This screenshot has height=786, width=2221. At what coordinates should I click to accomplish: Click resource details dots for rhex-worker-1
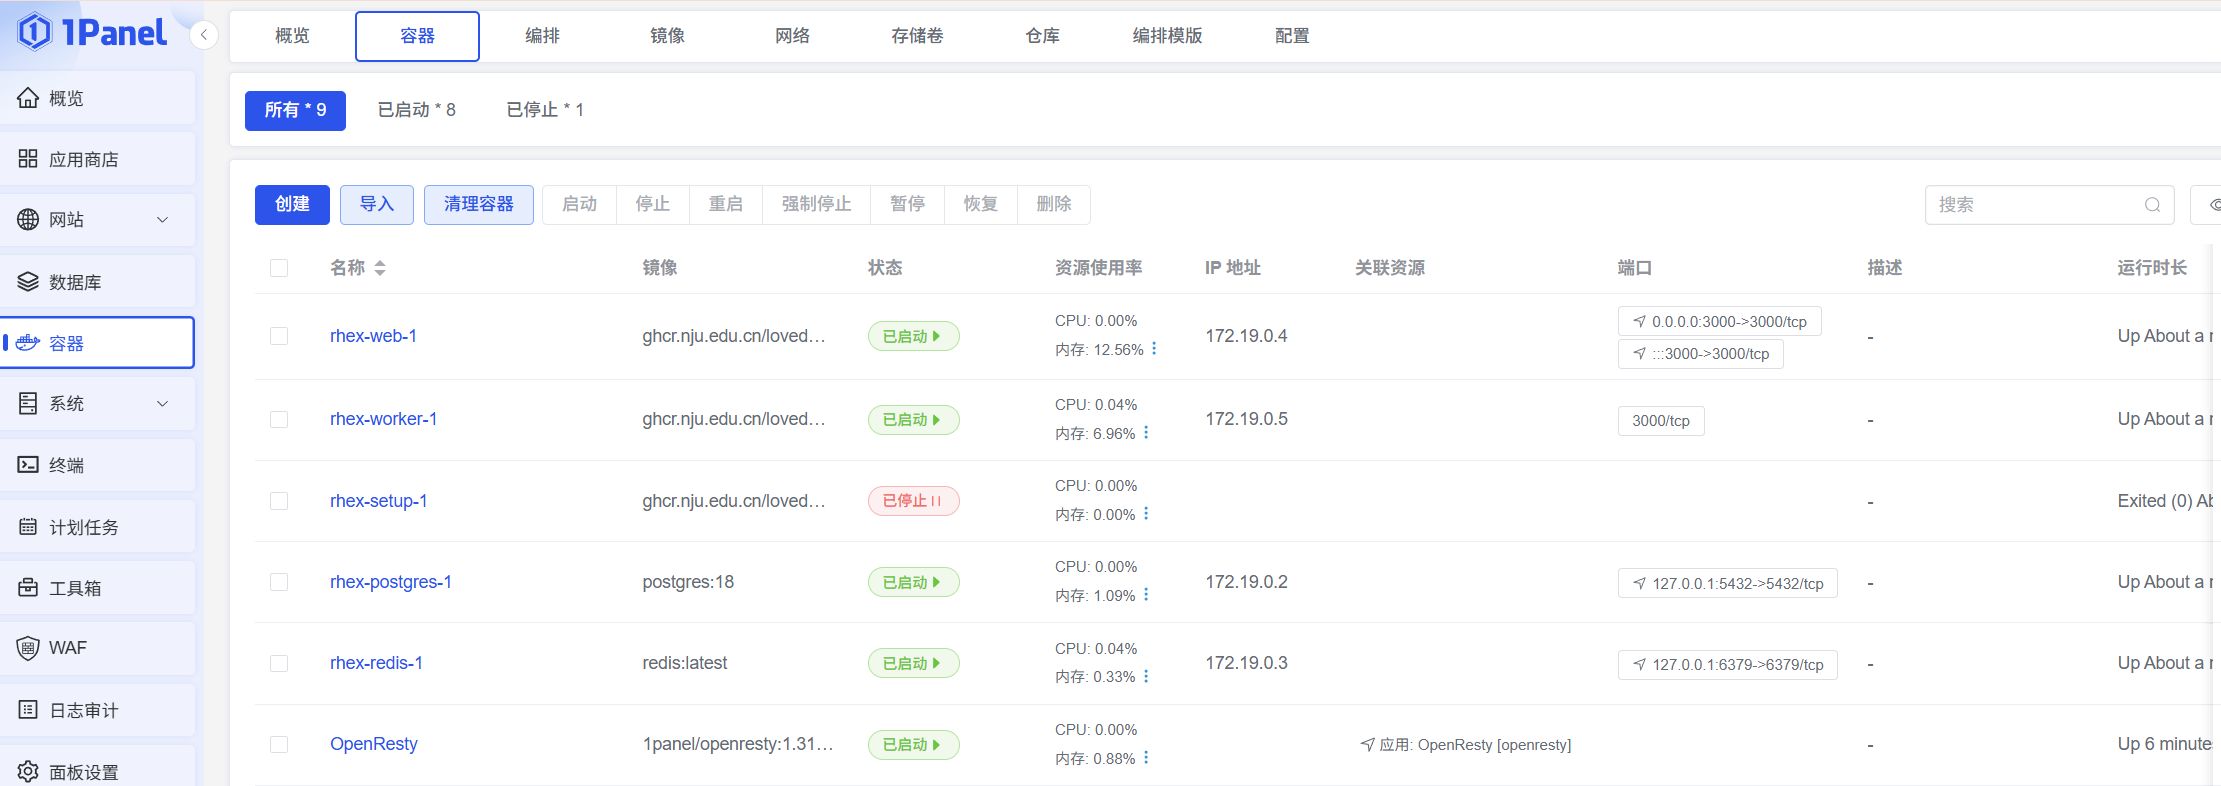coord(1146,433)
